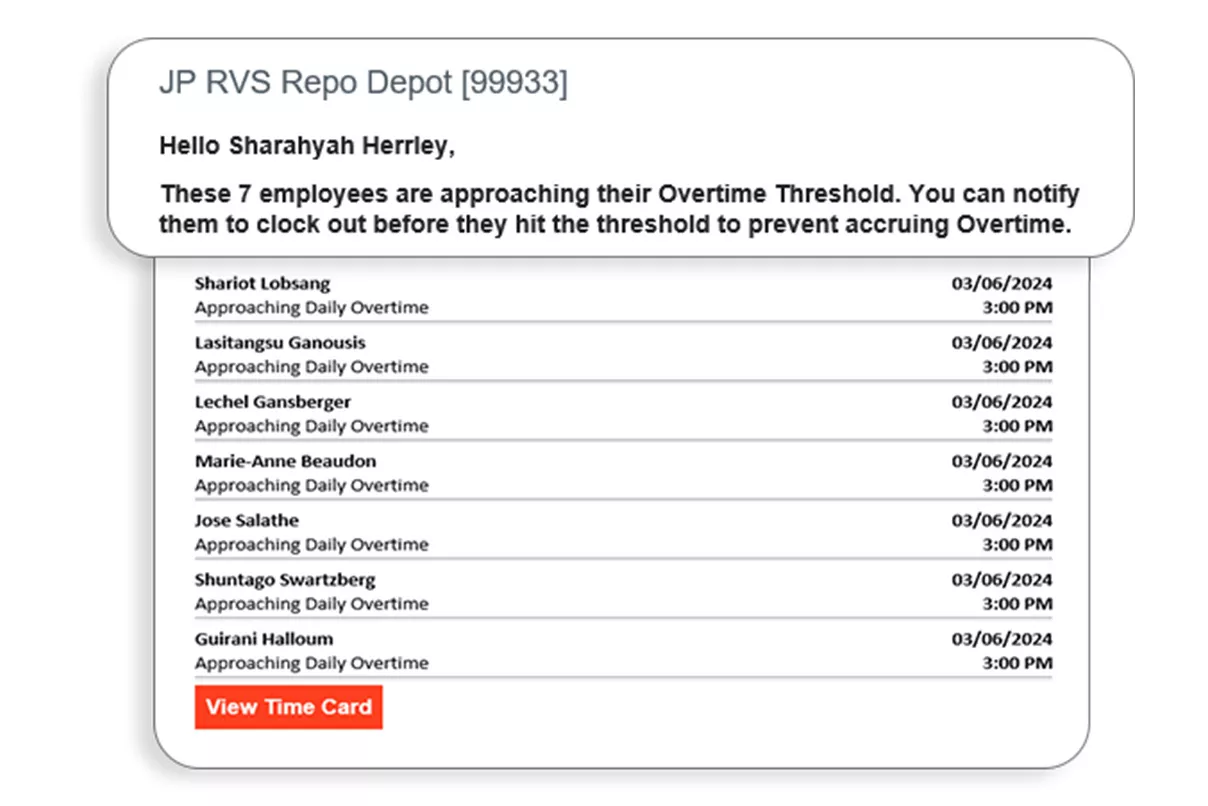Screen dimensions: 1208x806
Task: Click Lasitangsu Ganousis's 3:00 PM time
Action: coord(1017,367)
